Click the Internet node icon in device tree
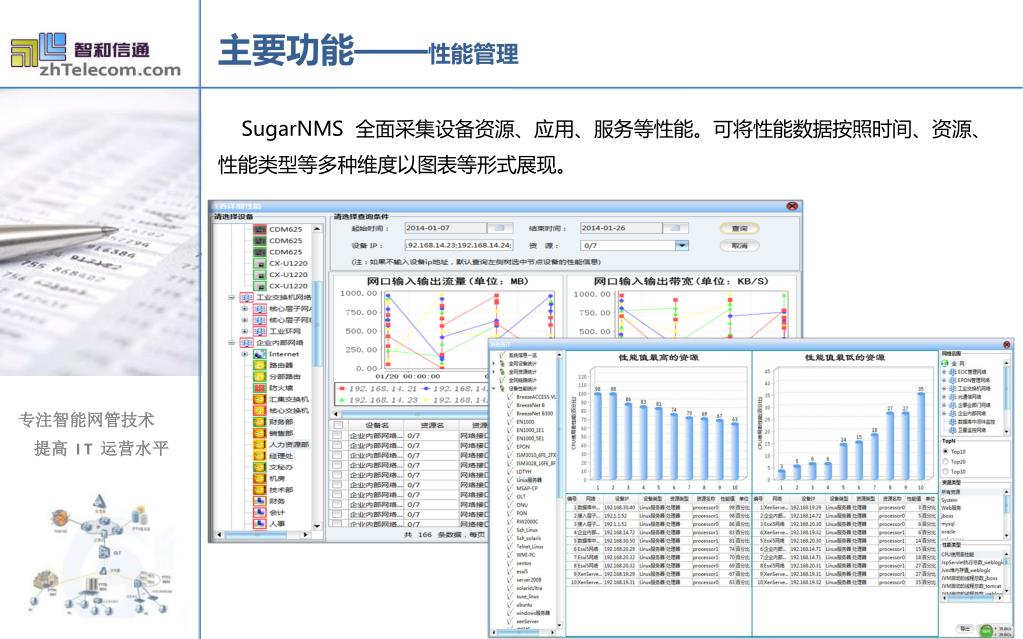1023x639 pixels. coord(260,354)
